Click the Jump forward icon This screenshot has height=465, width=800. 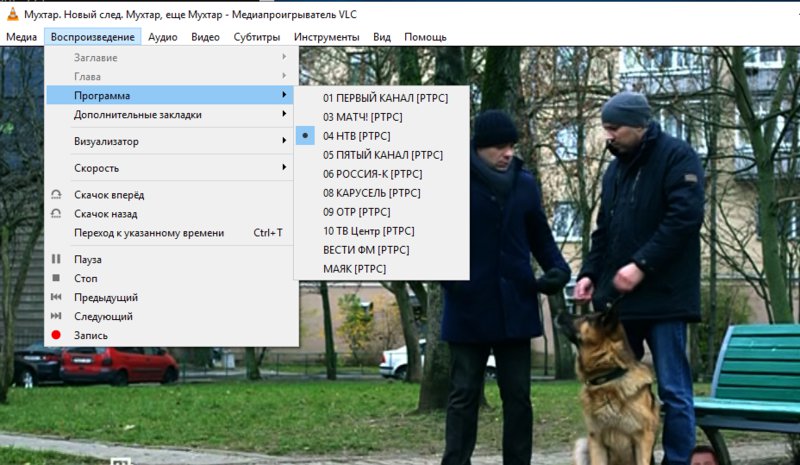tap(56, 195)
